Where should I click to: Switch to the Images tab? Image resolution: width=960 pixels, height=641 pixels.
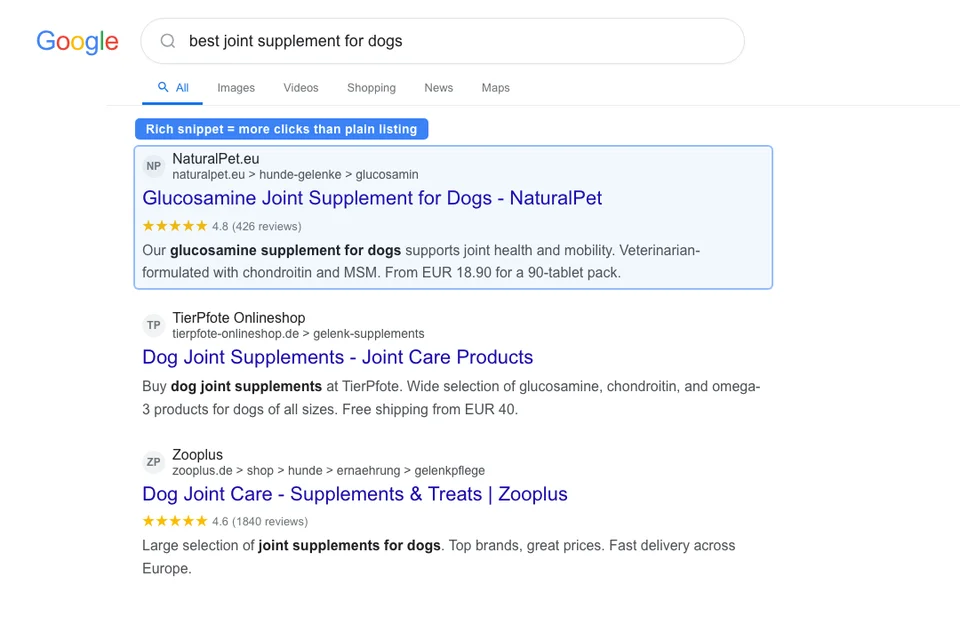236,88
